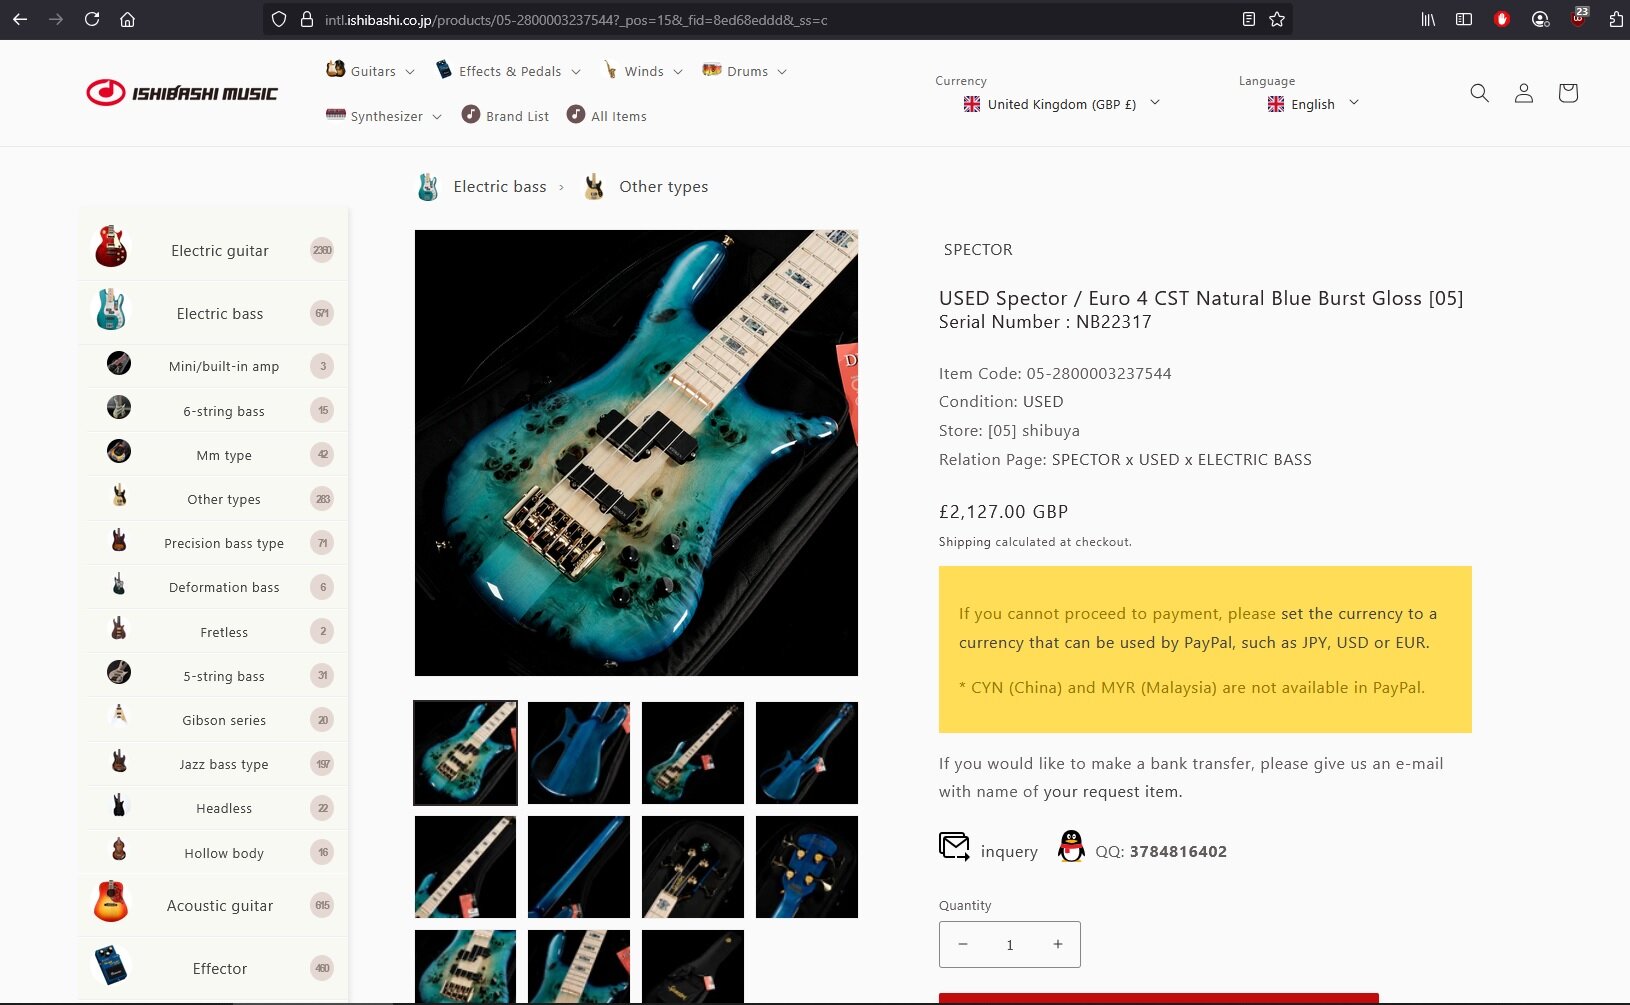Open the browser library icon

[x=1428, y=19]
